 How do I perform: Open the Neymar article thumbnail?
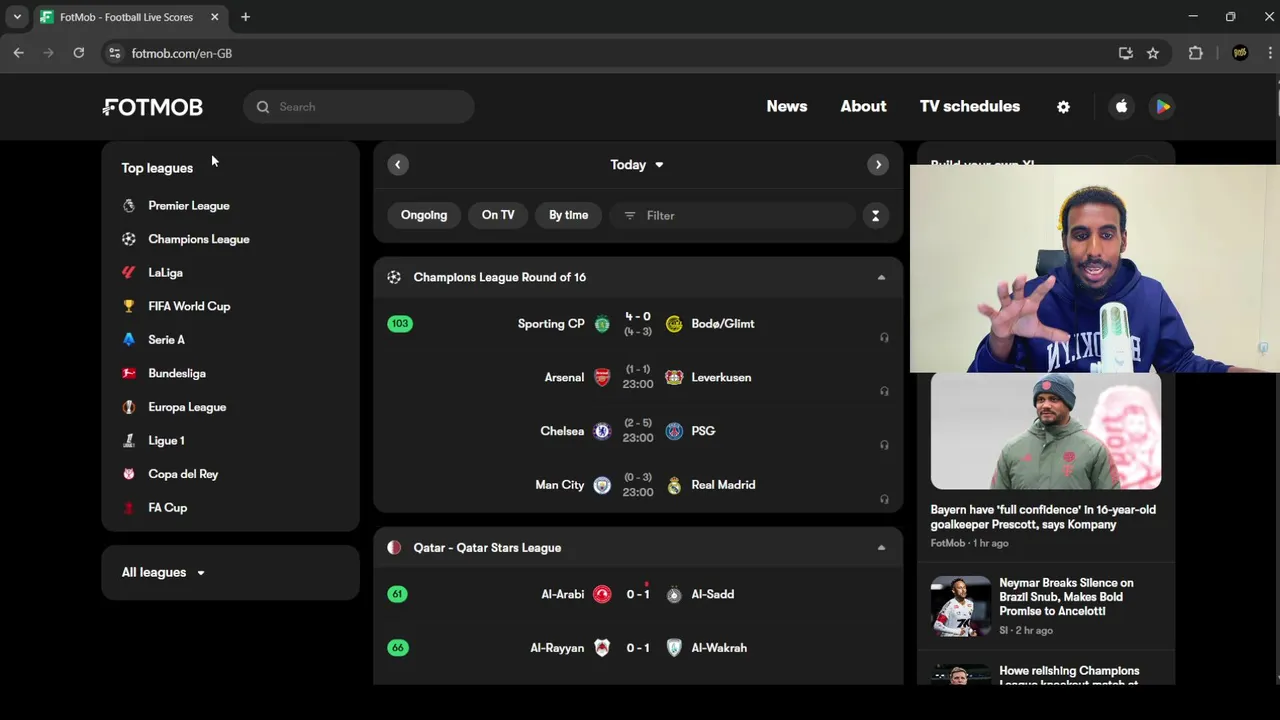click(961, 607)
